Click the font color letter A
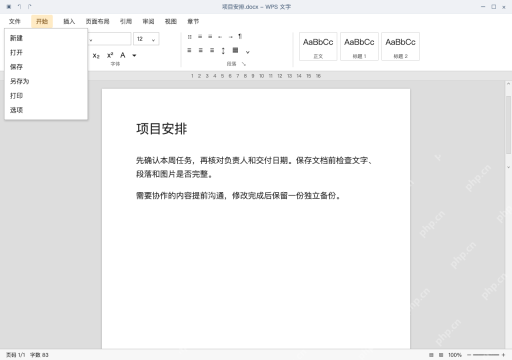This screenshot has height=360, width=512. click(x=123, y=55)
